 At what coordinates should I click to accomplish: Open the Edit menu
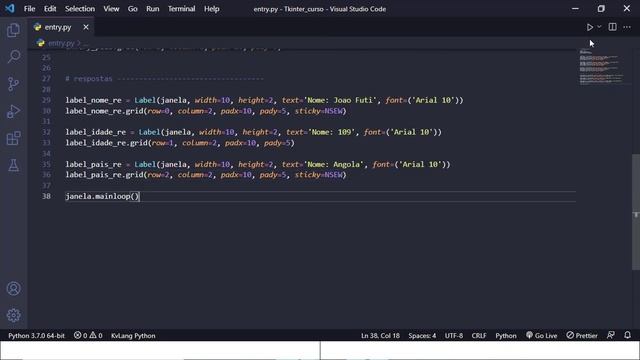pos(50,9)
